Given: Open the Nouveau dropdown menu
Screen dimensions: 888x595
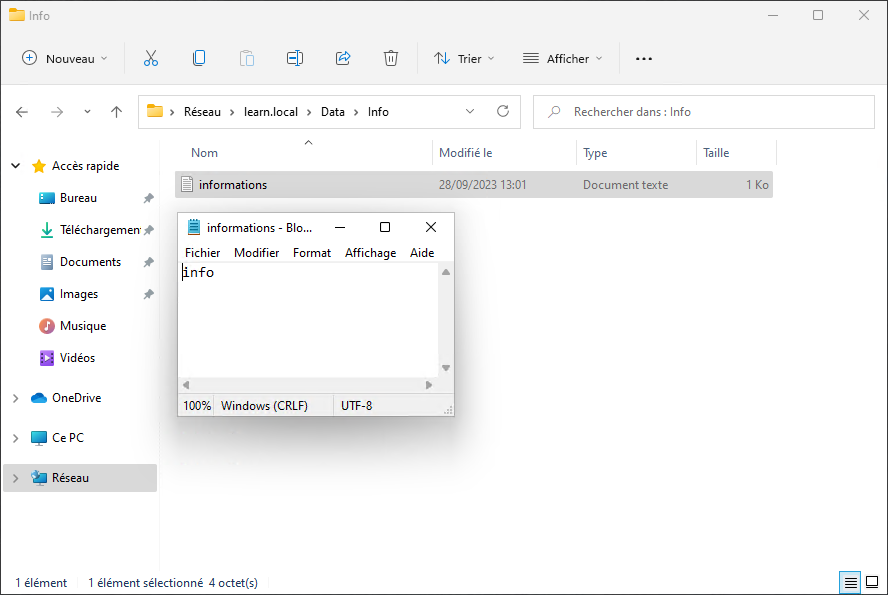Looking at the screenshot, I should (x=65, y=58).
